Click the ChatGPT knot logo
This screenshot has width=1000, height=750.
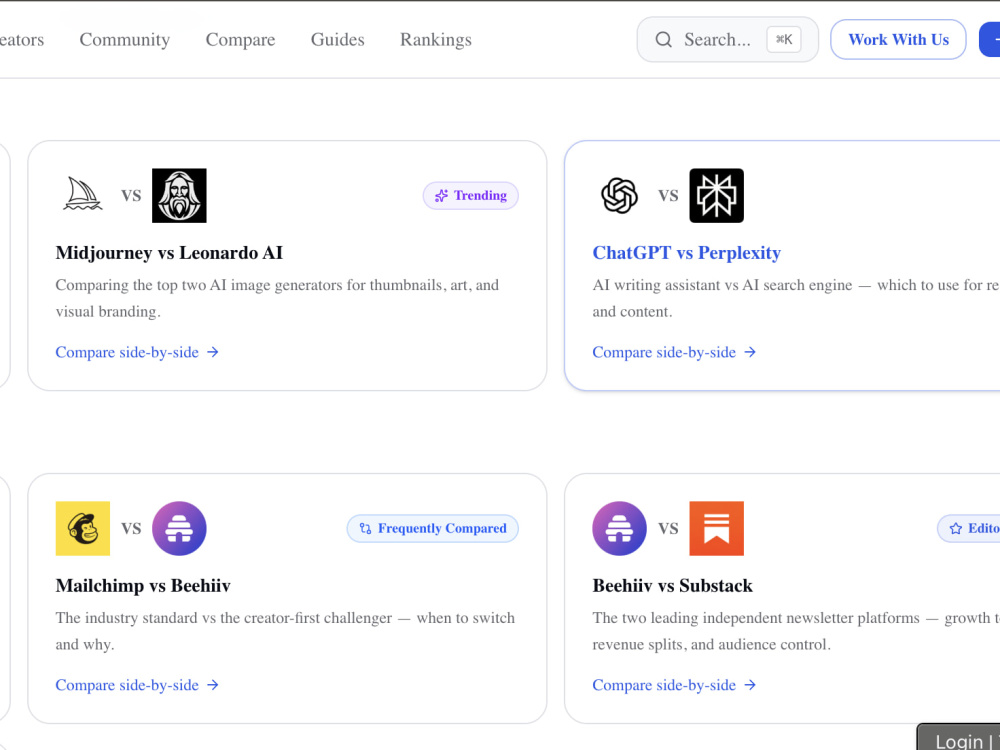(619, 195)
